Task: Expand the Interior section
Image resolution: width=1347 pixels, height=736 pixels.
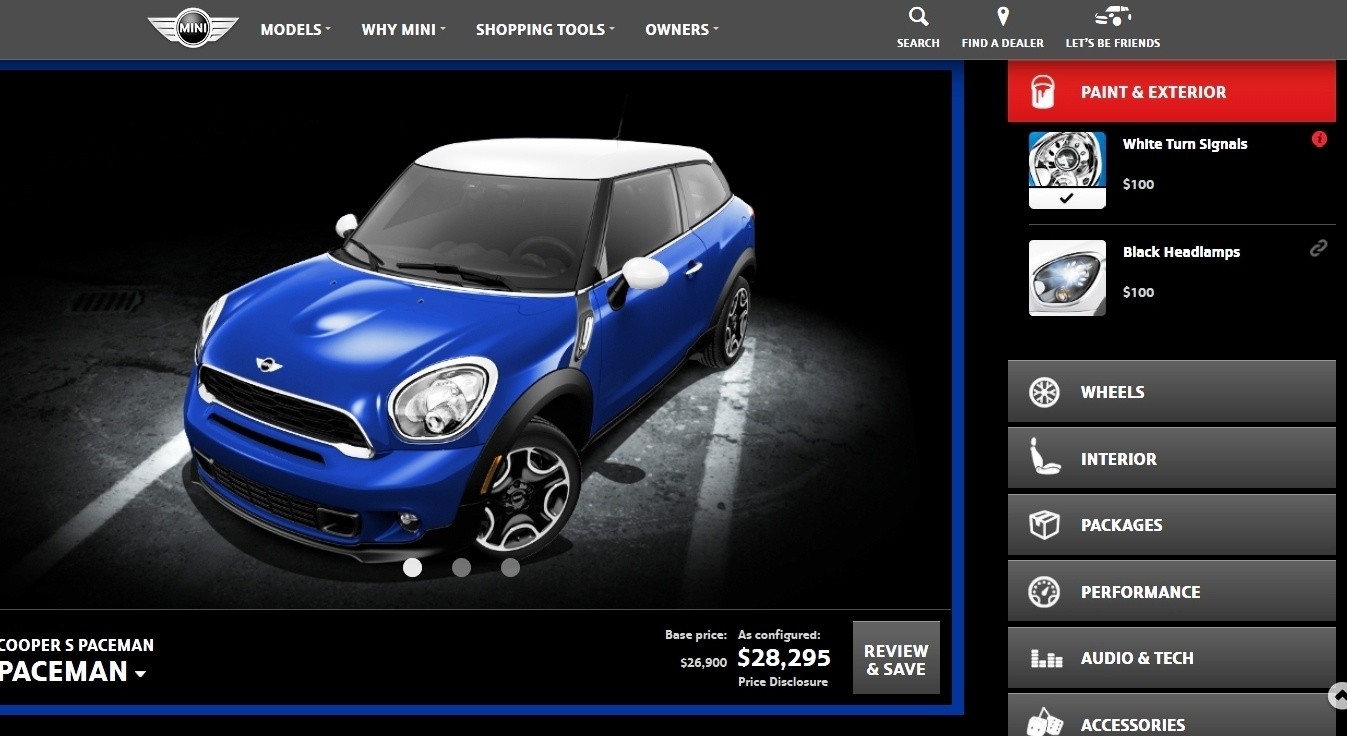Action: pos(1171,458)
